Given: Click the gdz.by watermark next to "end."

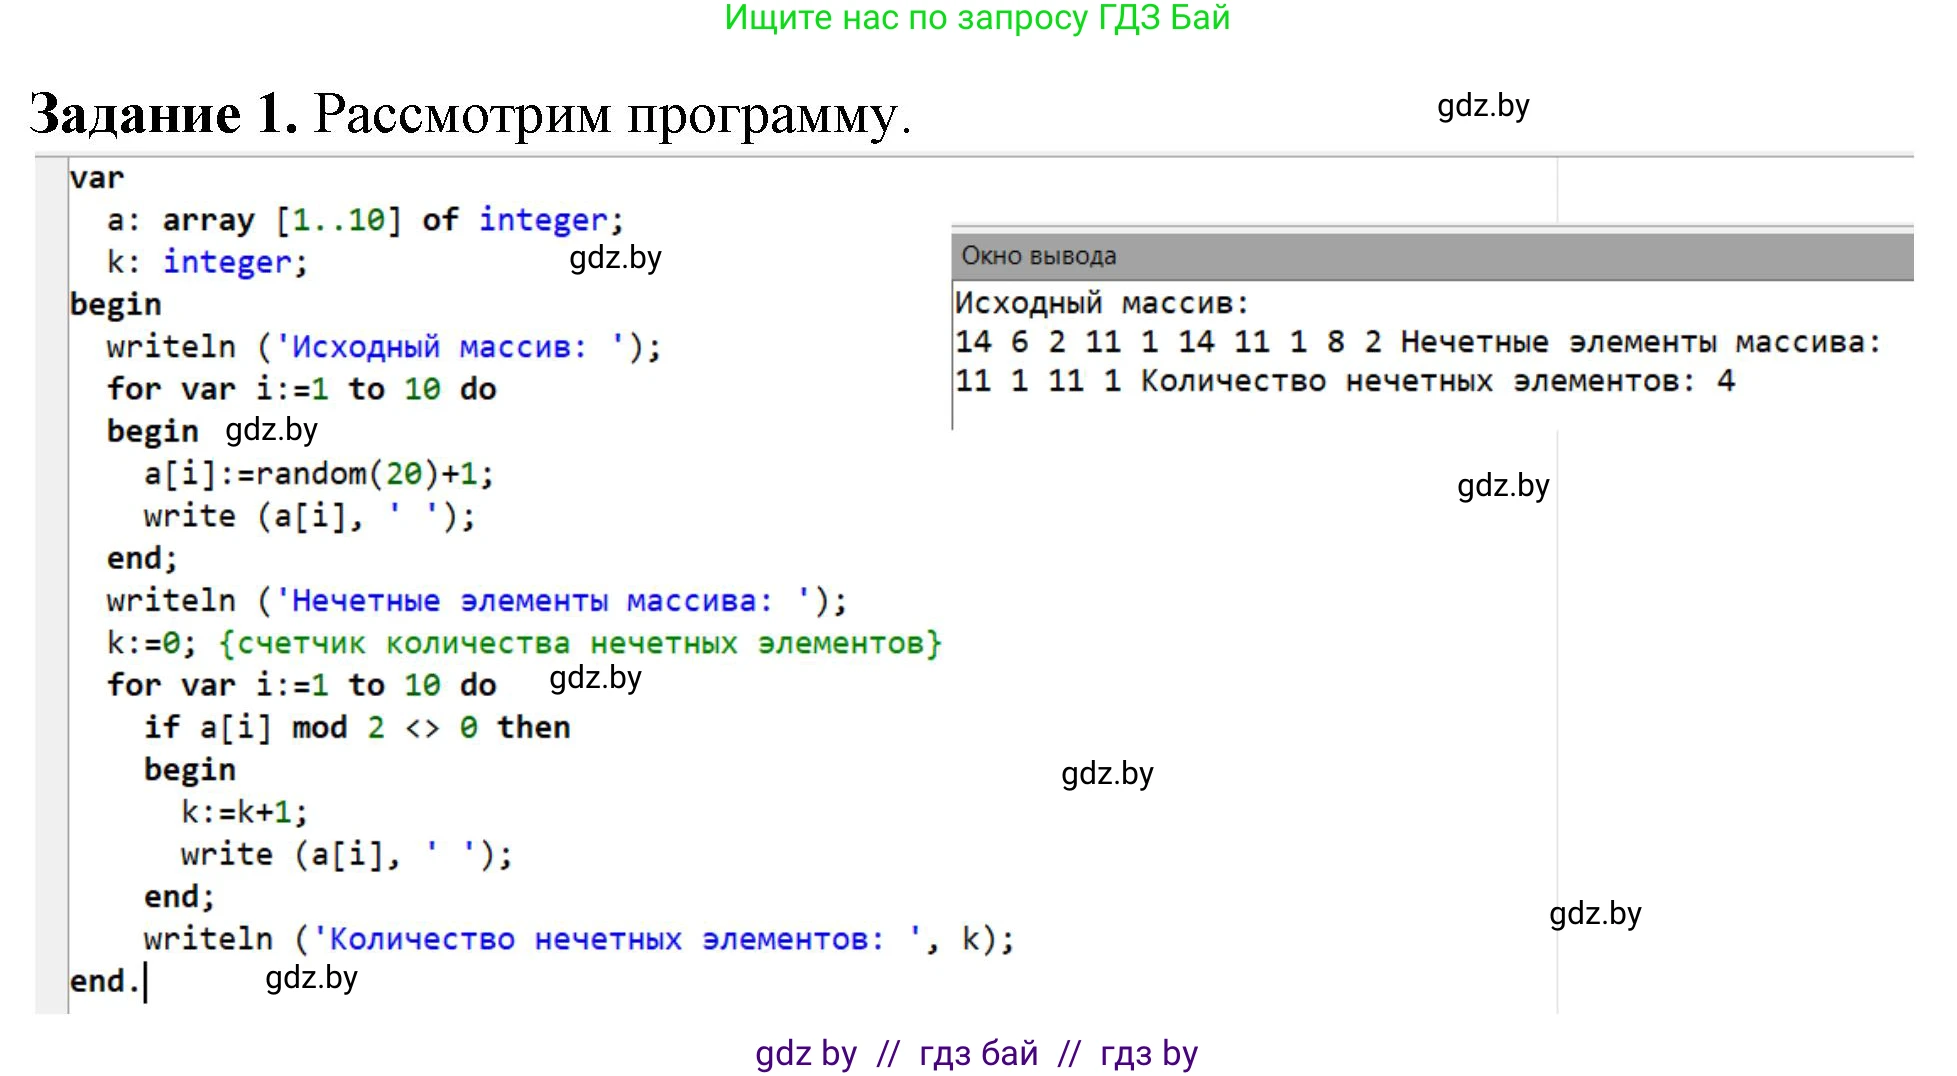Looking at the screenshot, I should point(311,978).
